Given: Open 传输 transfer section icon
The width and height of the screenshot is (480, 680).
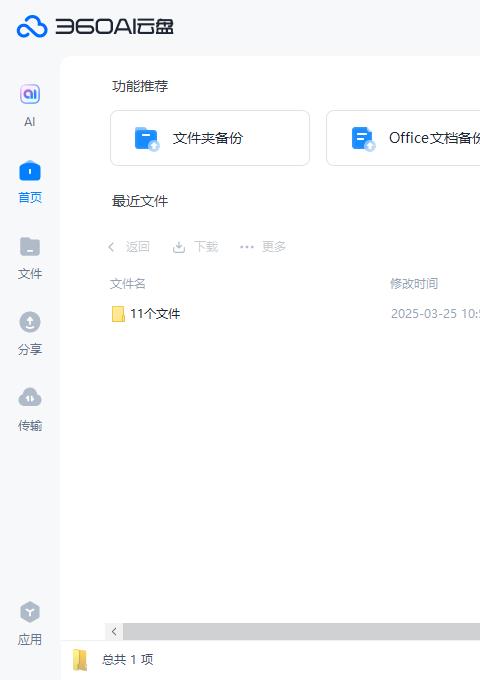Looking at the screenshot, I should [30, 397].
